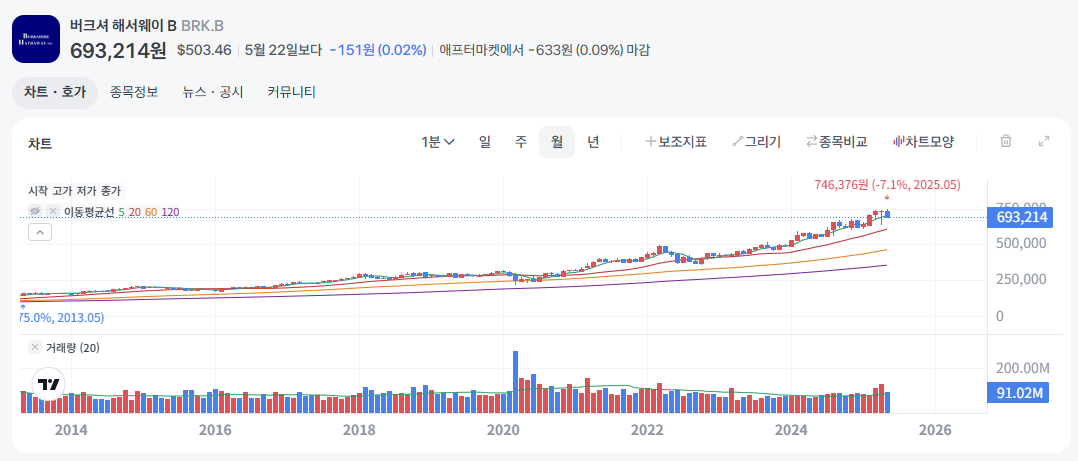
Task: Change chart style via 차트모양
Action: click(923, 142)
